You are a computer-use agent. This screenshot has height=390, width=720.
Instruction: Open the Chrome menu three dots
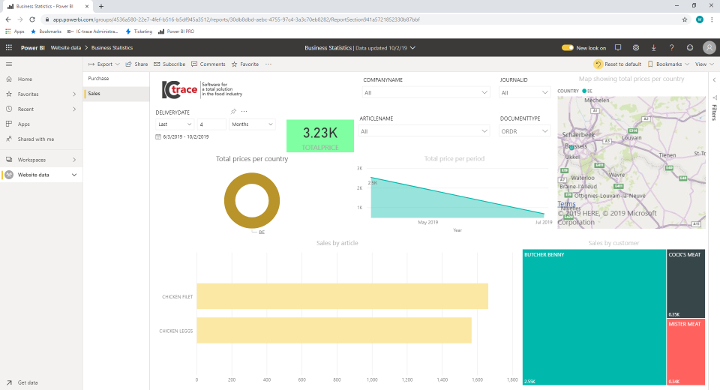[712, 19]
